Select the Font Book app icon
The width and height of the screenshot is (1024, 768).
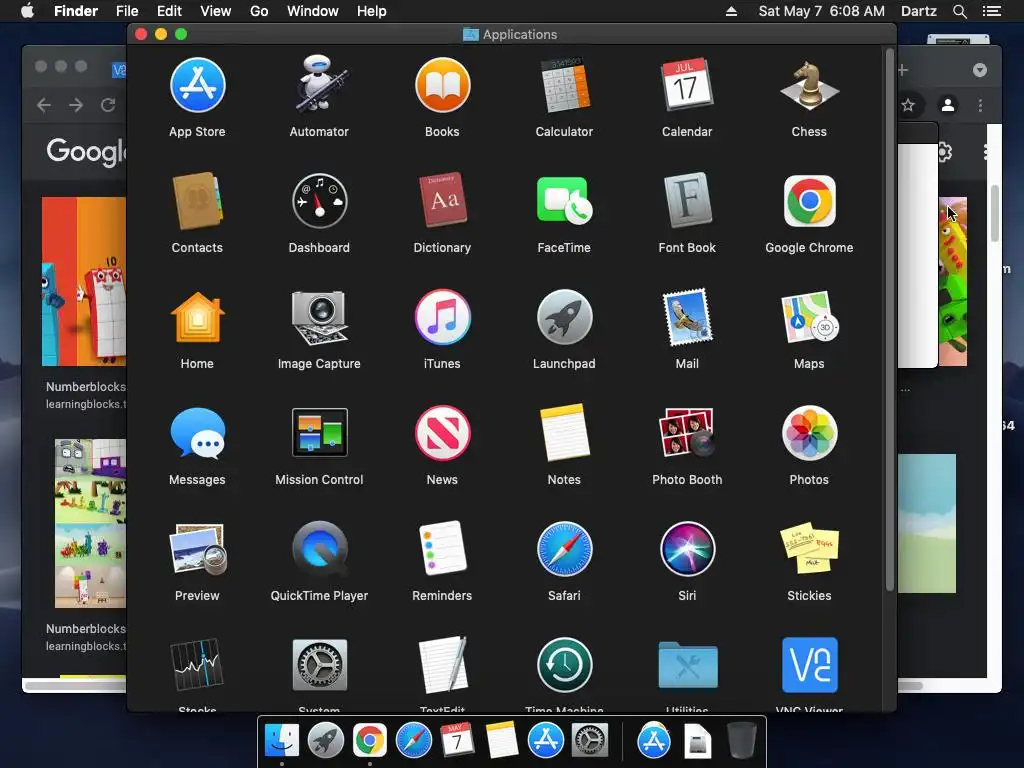[687, 200]
